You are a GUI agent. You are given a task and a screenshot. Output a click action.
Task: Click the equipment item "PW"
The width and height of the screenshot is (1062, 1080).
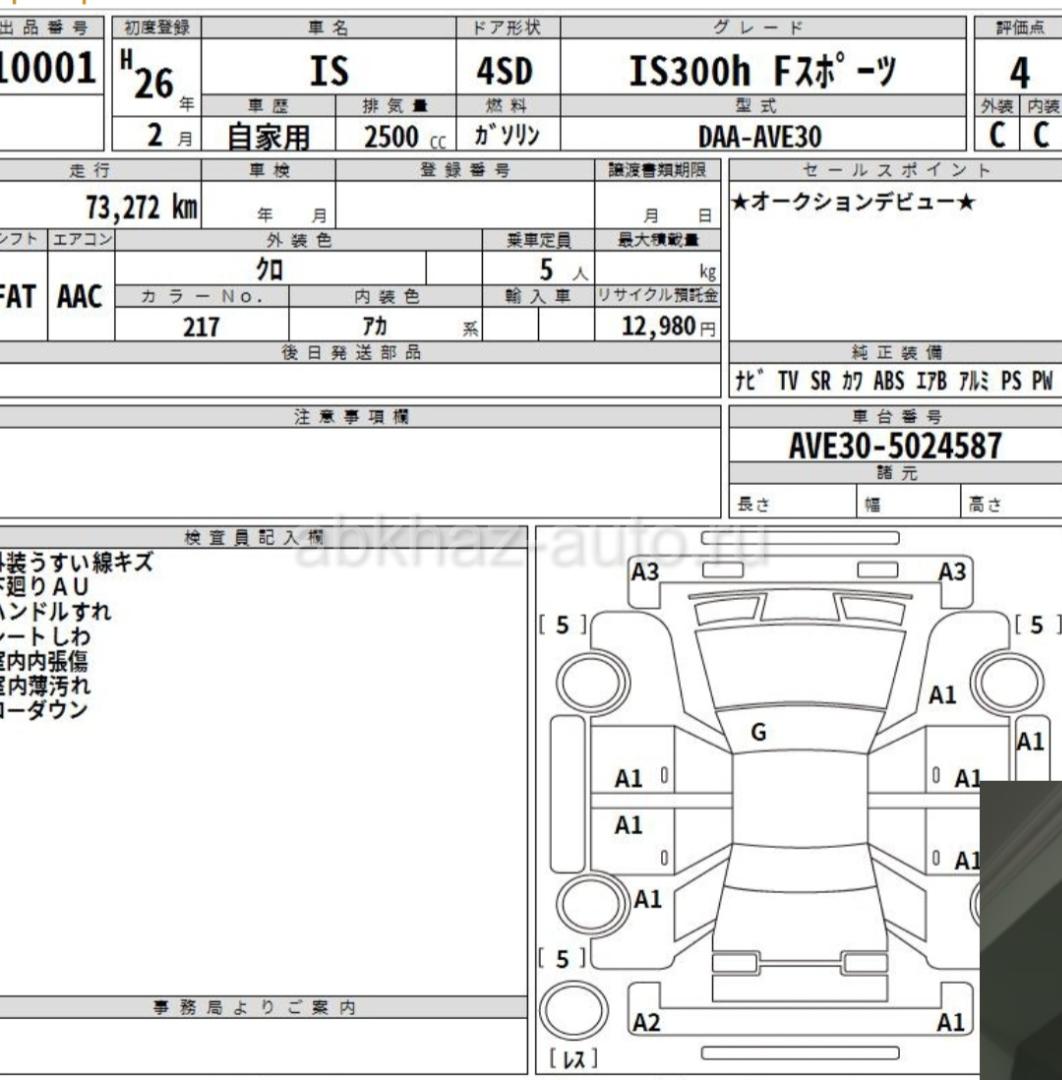click(x=1042, y=381)
